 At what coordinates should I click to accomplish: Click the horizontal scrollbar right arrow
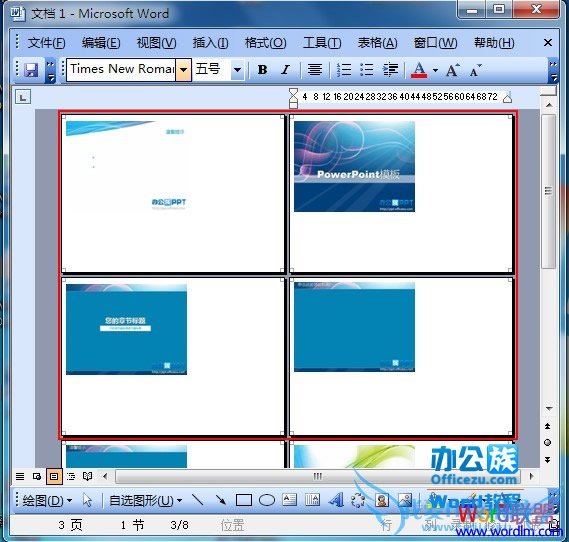tap(532, 476)
